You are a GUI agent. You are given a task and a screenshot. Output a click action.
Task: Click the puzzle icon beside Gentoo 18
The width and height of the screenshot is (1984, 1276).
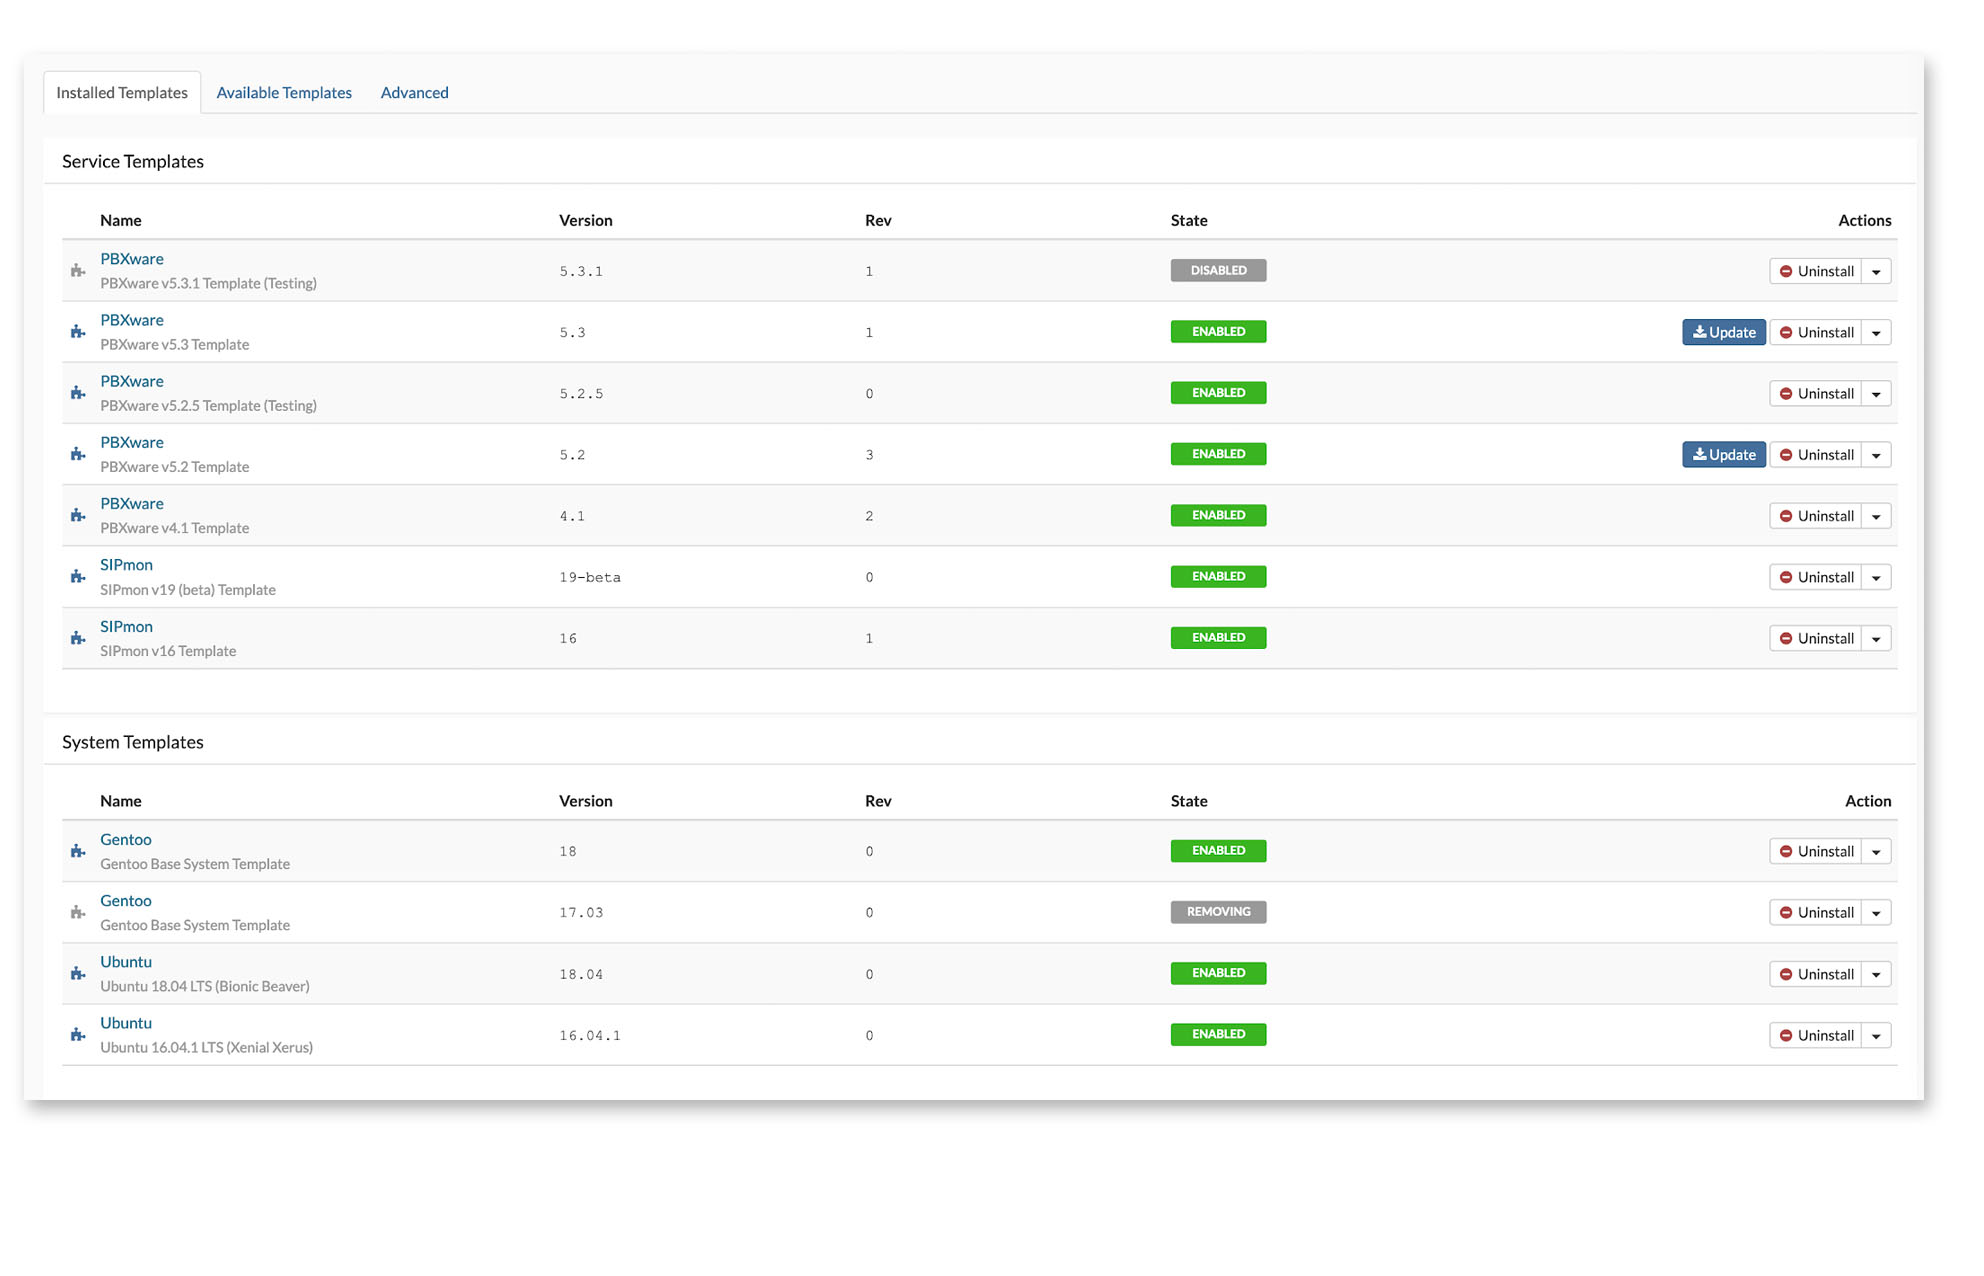point(78,851)
